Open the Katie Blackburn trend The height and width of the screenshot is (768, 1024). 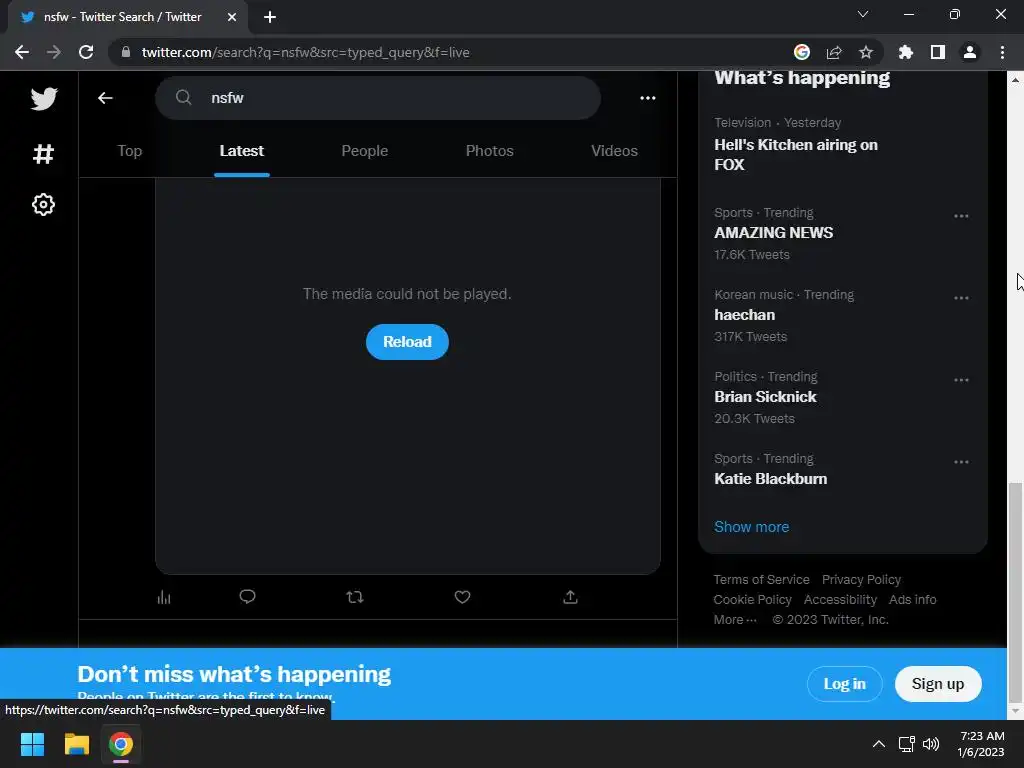point(842,469)
